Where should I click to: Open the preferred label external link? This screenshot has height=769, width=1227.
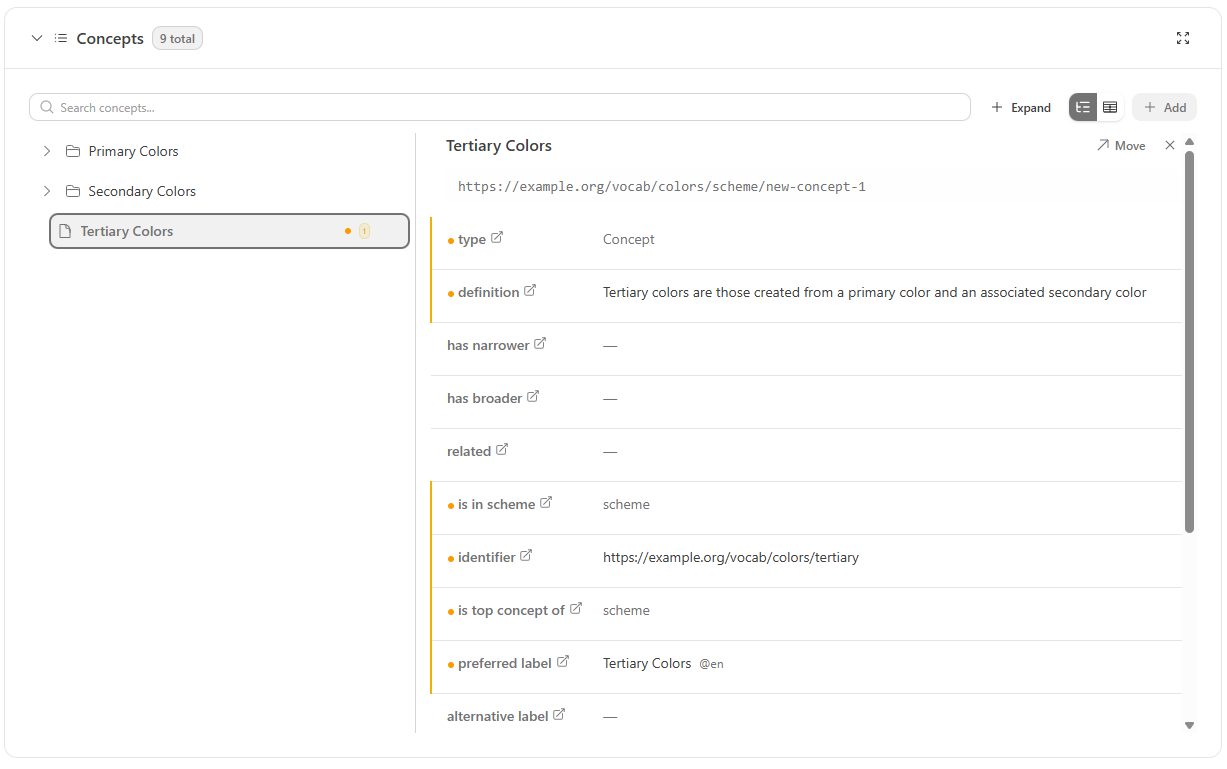tap(563, 661)
